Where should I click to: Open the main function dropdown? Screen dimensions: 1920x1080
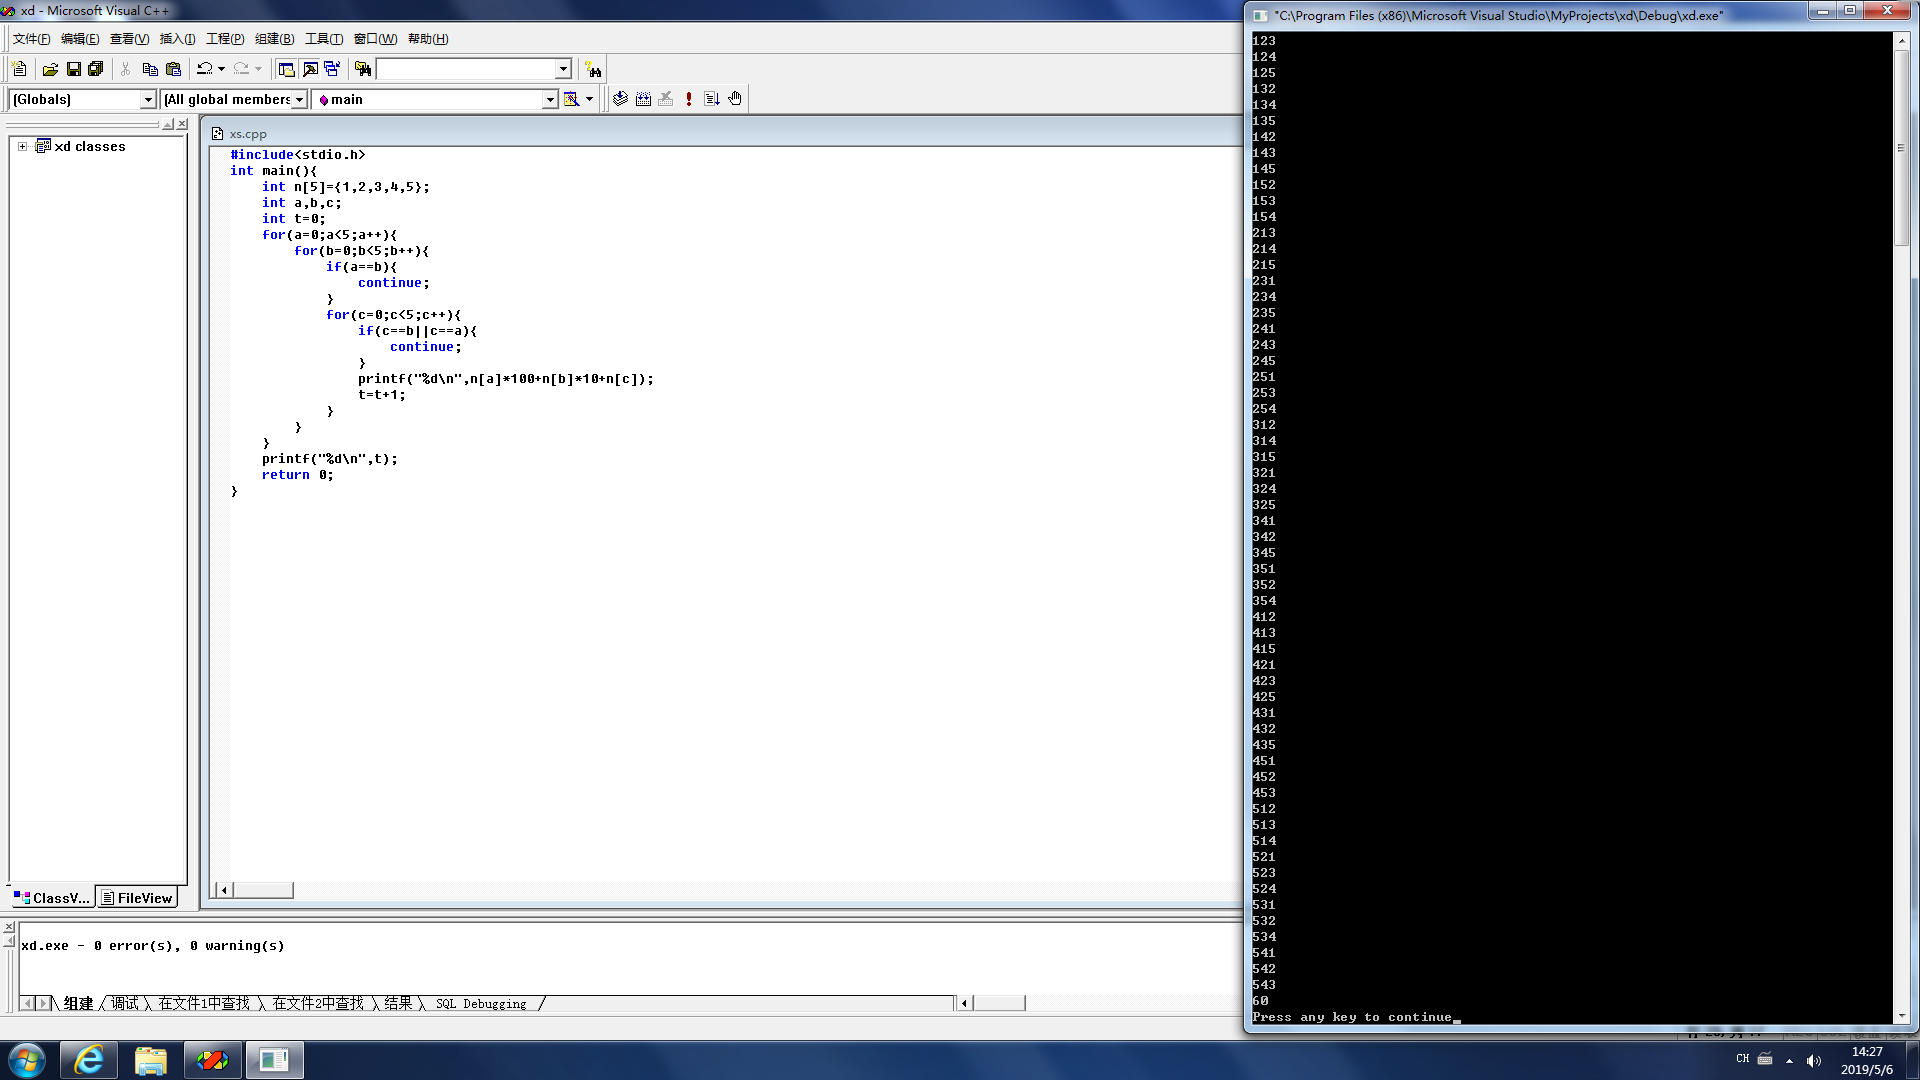[549, 99]
